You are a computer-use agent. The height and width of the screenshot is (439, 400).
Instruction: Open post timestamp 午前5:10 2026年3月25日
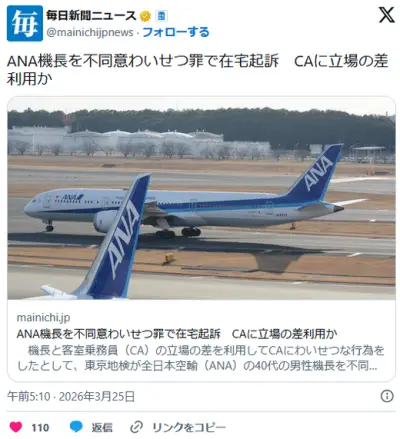coord(71,396)
